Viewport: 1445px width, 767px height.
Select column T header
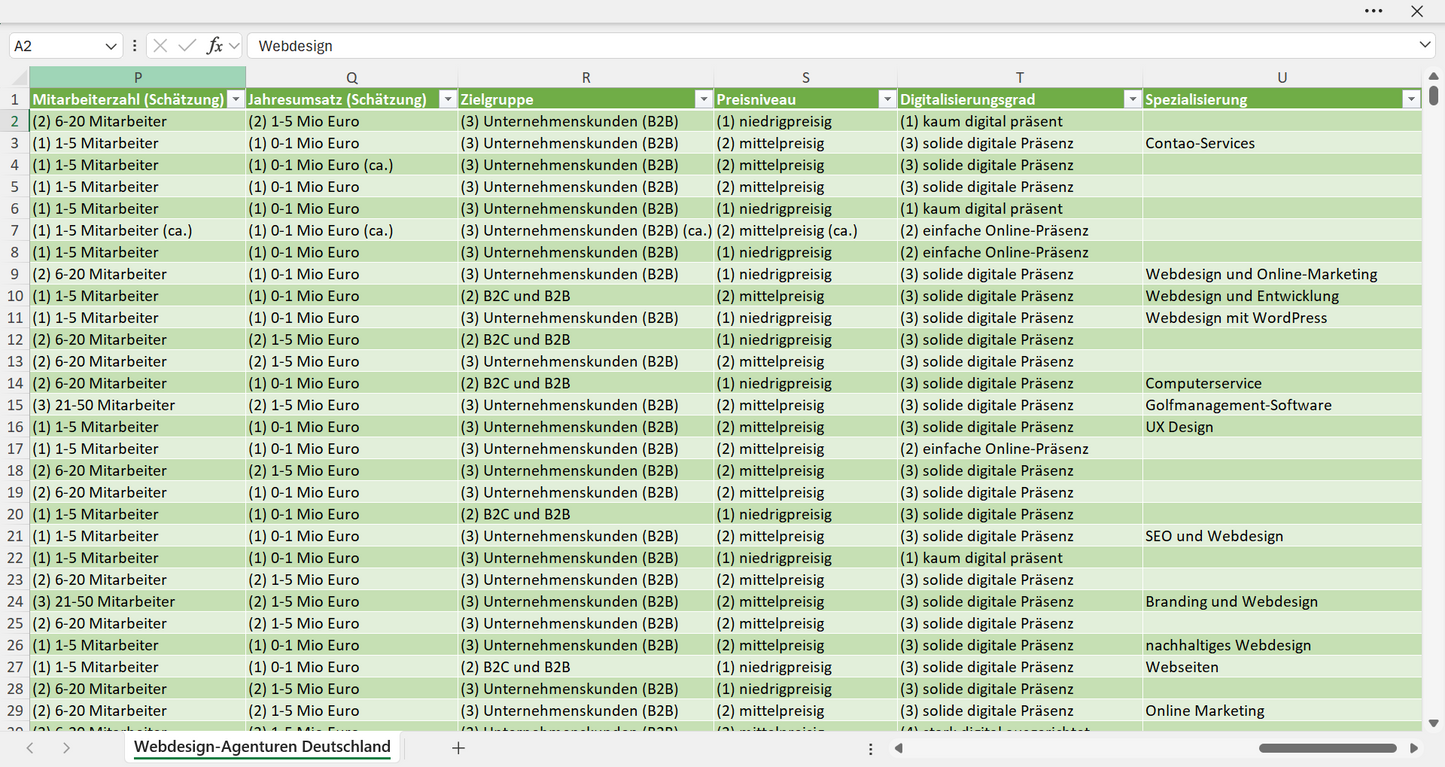(x=1020, y=78)
